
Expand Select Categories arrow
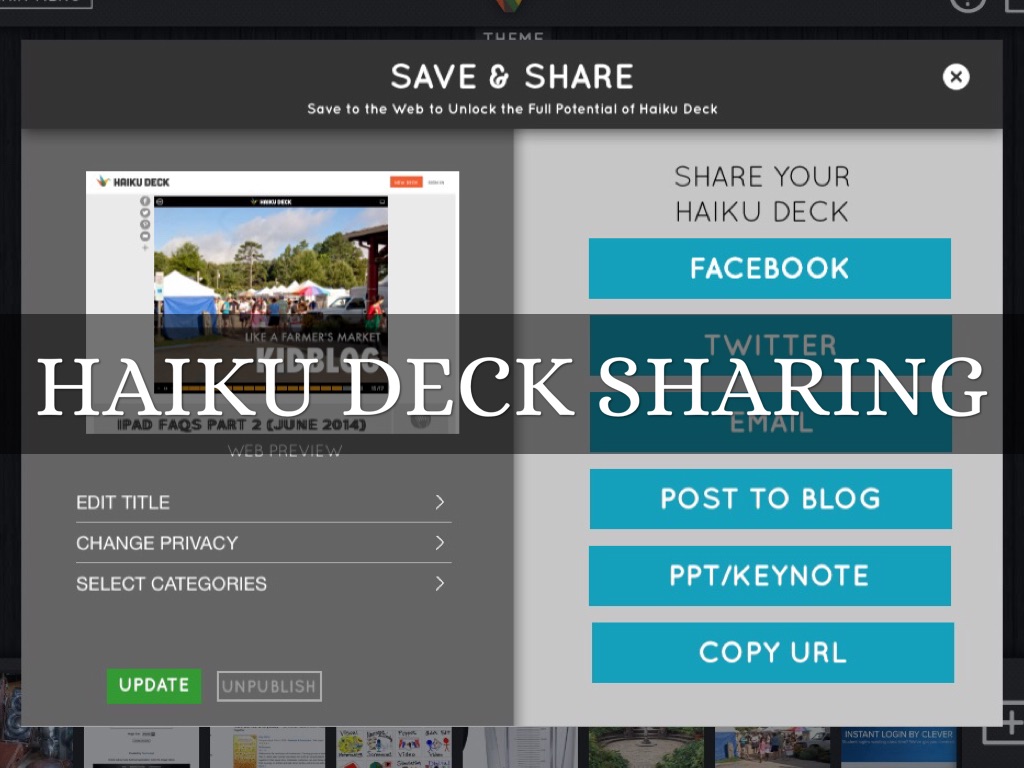(440, 583)
